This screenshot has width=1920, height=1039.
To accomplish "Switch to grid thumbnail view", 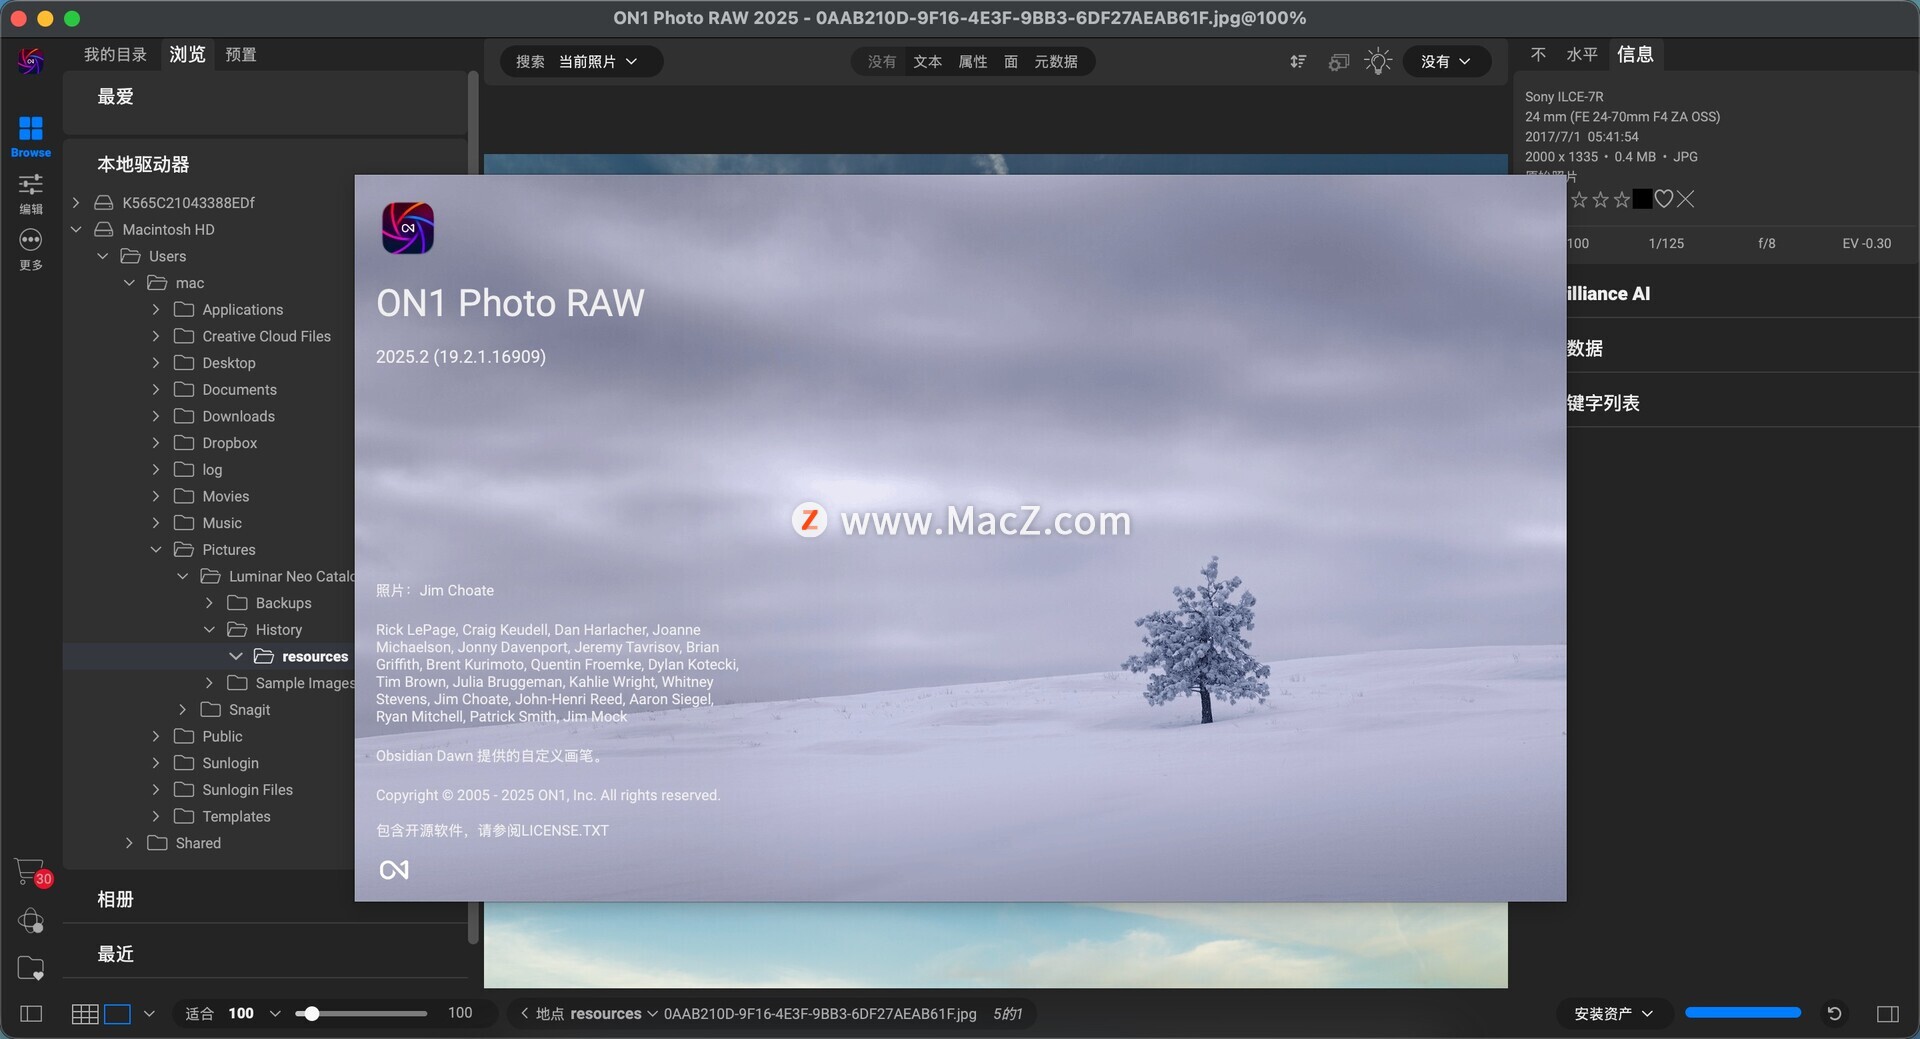I will coord(85,1014).
